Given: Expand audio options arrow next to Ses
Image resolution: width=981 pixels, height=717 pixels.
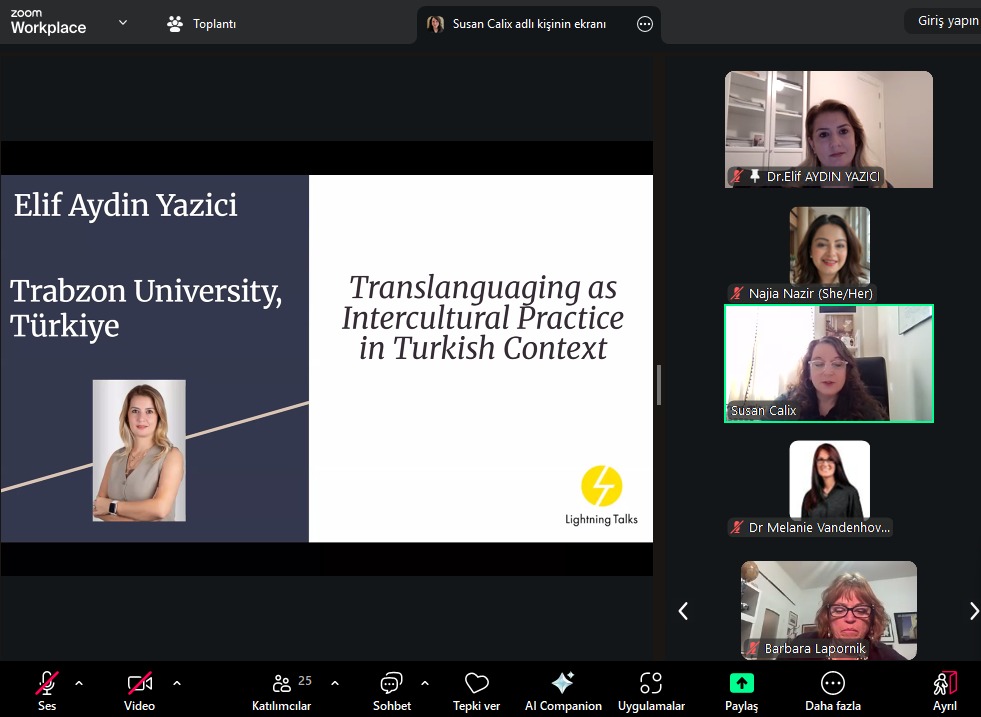Looking at the screenshot, I should tap(79, 683).
